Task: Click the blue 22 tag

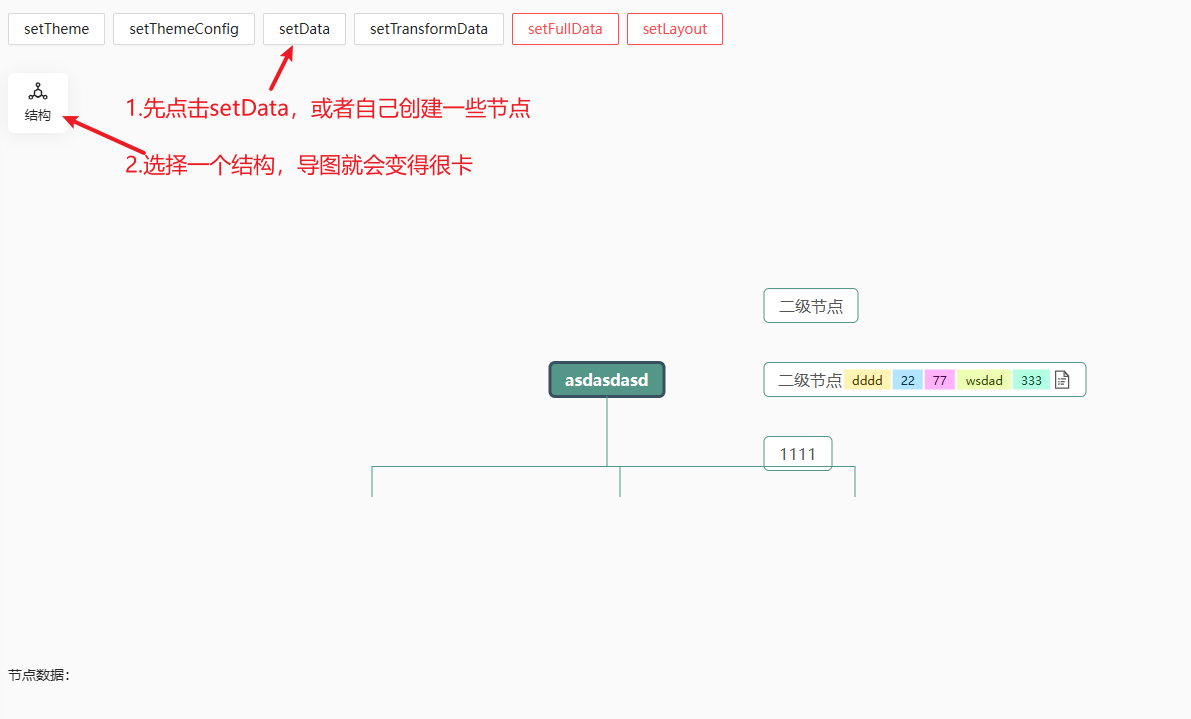Action: tap(908, 380)
